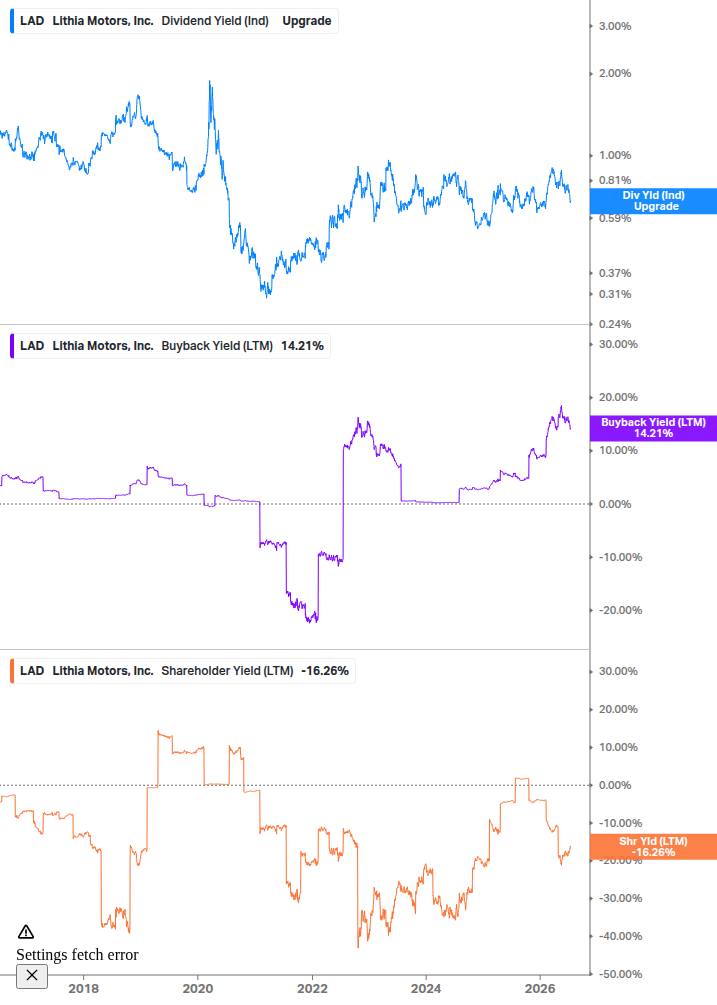Click the 14.21% value in Buyback legend
Image resolution: width=717 pixels, height=1005 pixels.
pos(302,346)
